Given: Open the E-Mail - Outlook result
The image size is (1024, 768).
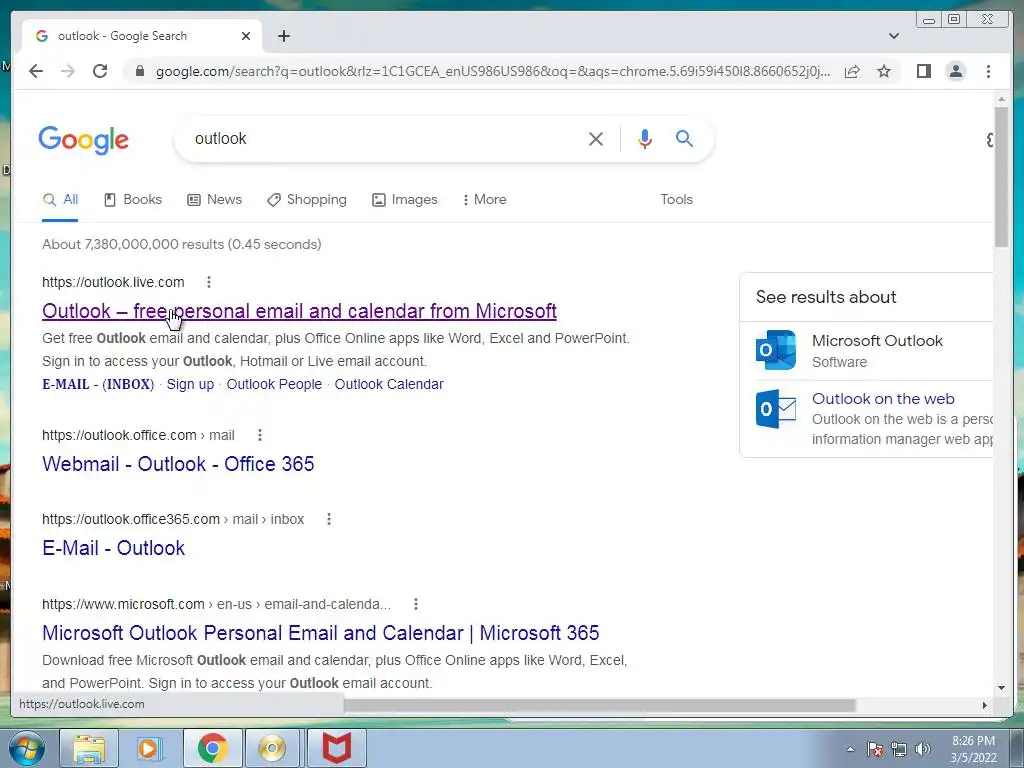Looking at the screenshot, I should coord(114,548).
